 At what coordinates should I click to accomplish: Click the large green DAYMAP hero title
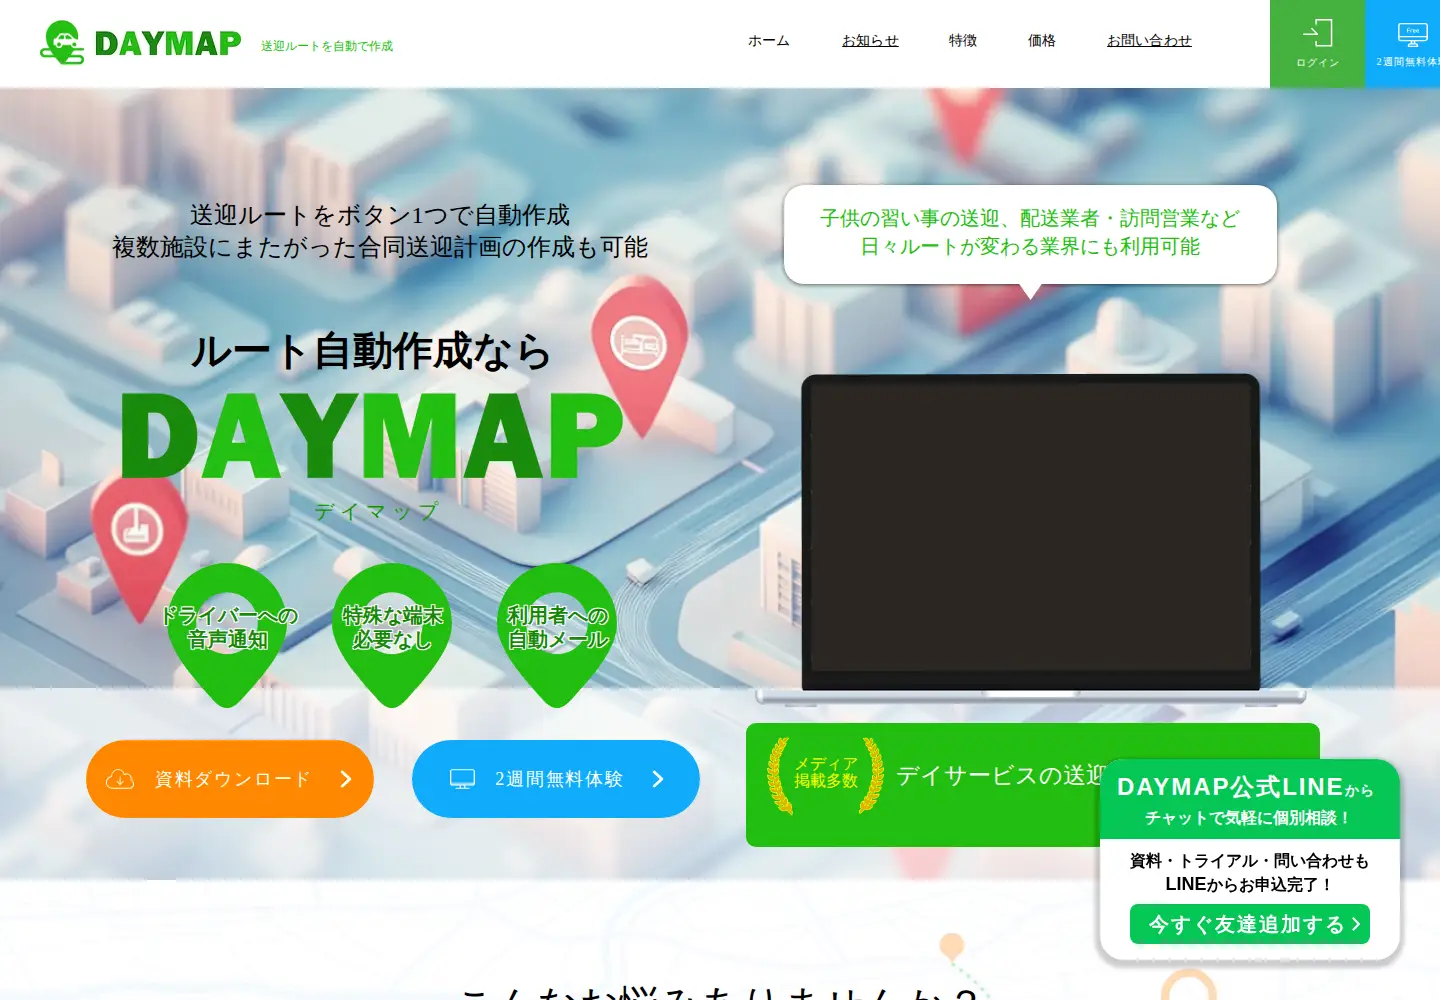click(x=372, y=437)
